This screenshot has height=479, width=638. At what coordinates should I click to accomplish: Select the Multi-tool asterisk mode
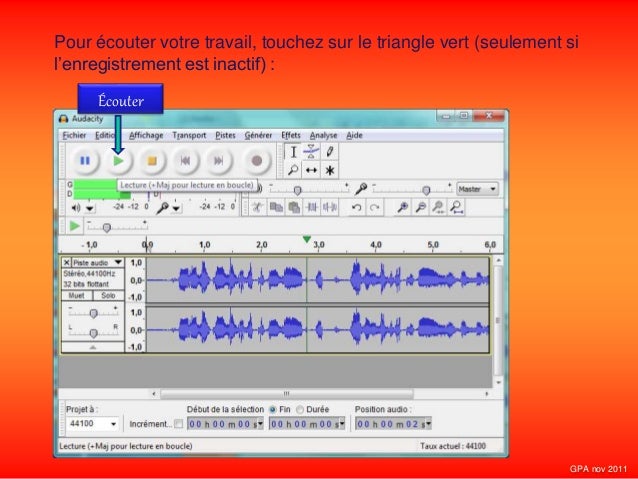(x=330, y=170)
